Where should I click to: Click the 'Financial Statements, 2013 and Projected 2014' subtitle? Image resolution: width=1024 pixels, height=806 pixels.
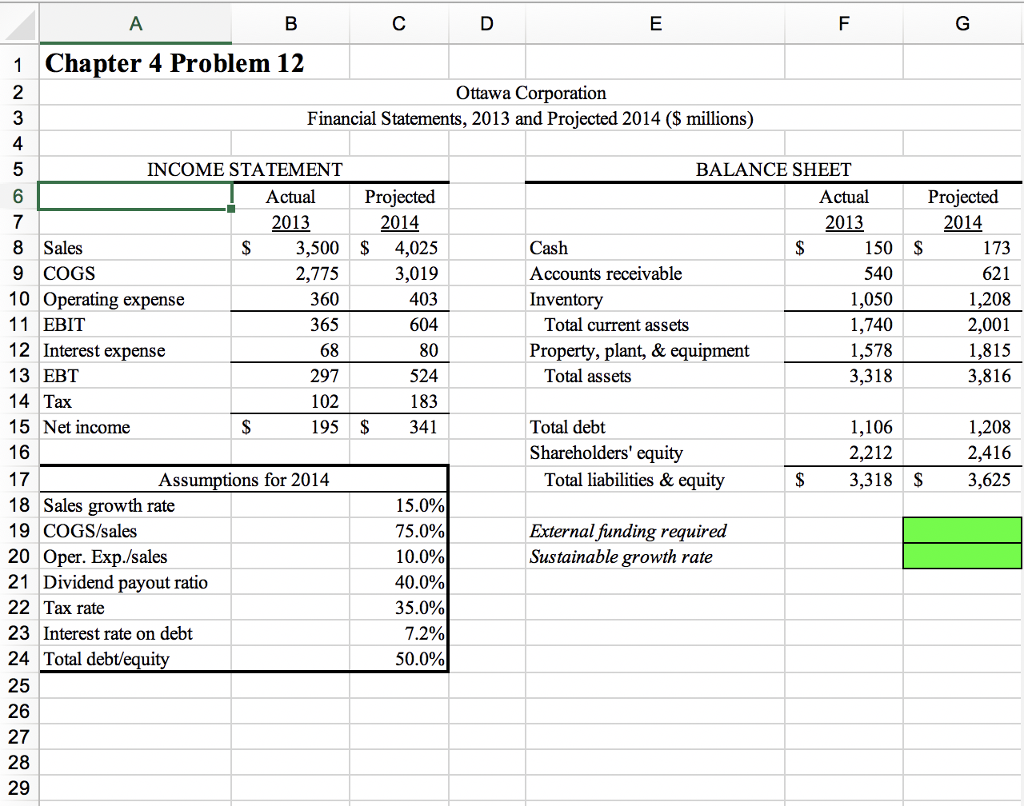530,118
